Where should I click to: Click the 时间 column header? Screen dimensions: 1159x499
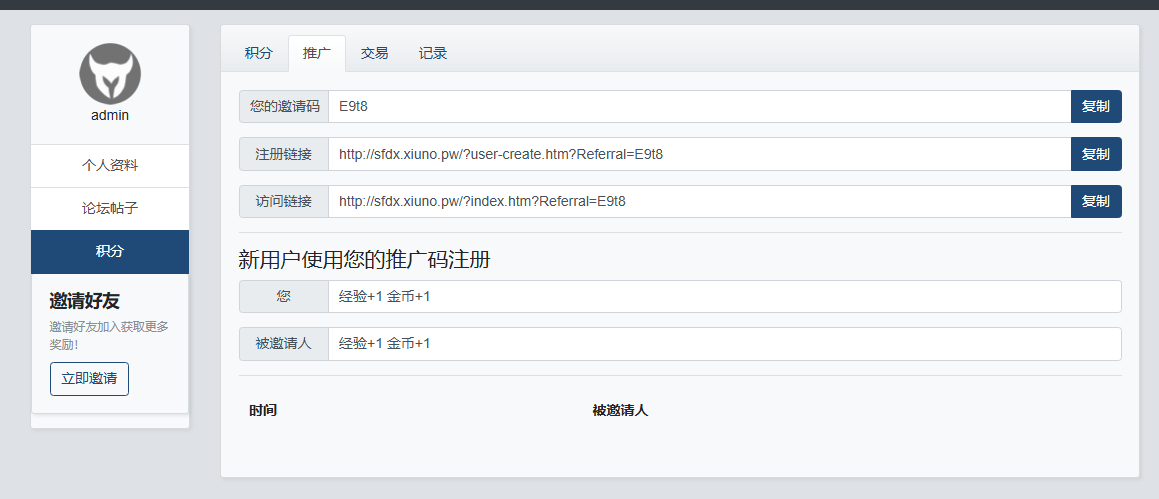tap(263, 410)
